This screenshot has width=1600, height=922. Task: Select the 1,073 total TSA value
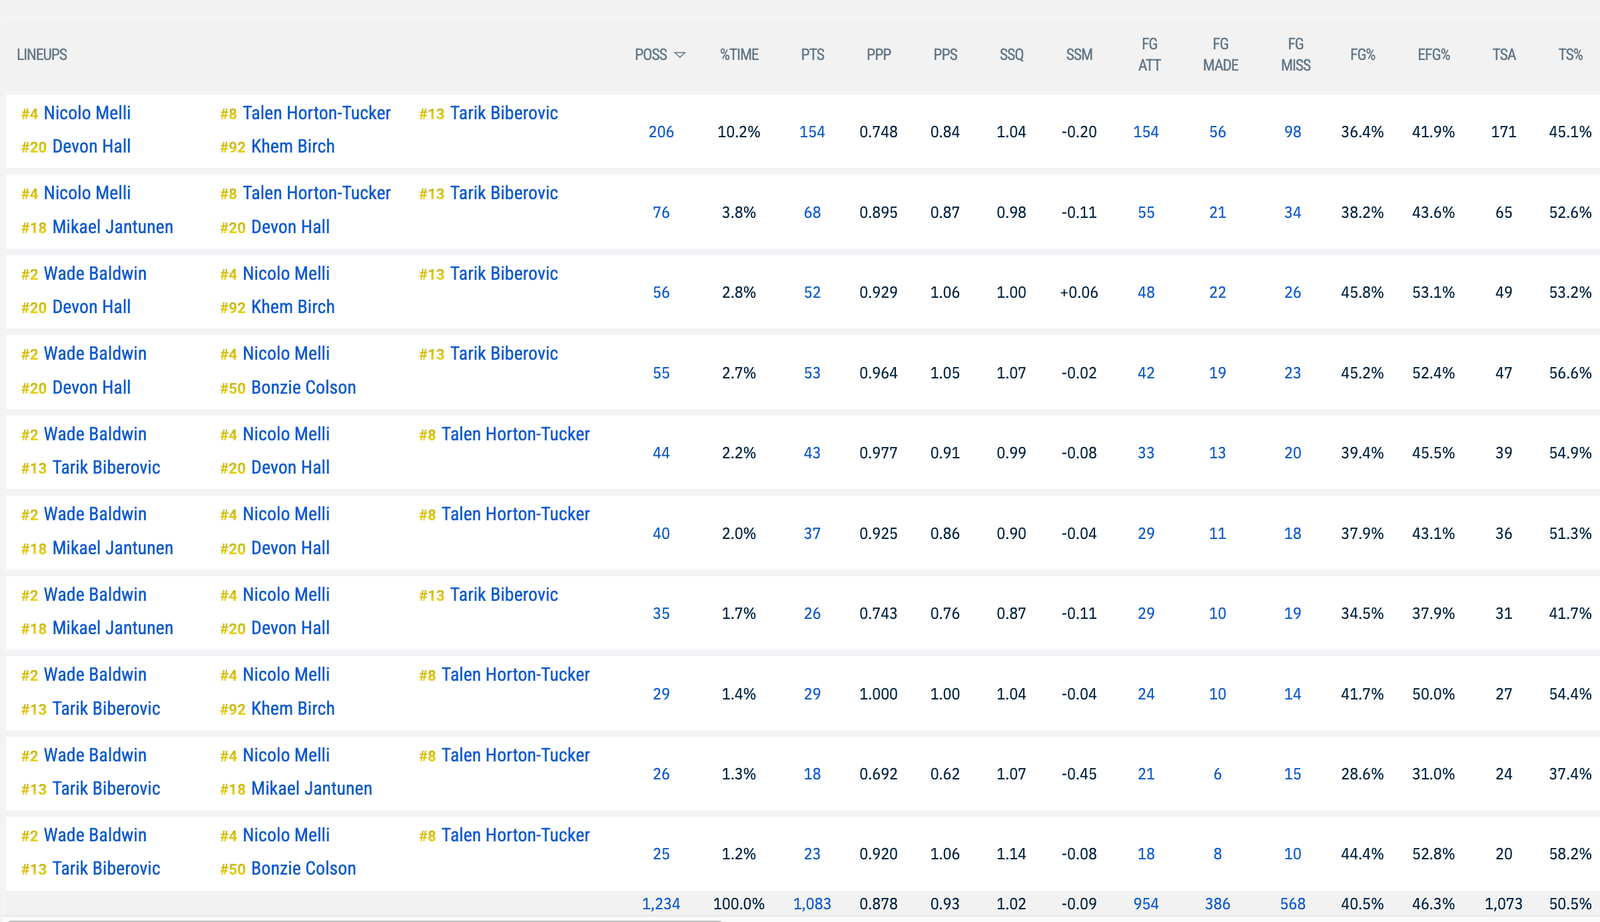[1503, 904]
